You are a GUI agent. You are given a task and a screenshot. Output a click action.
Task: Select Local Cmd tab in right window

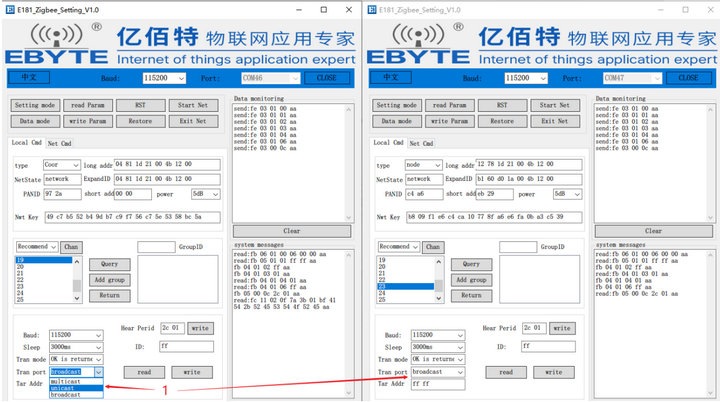[388, 143]
